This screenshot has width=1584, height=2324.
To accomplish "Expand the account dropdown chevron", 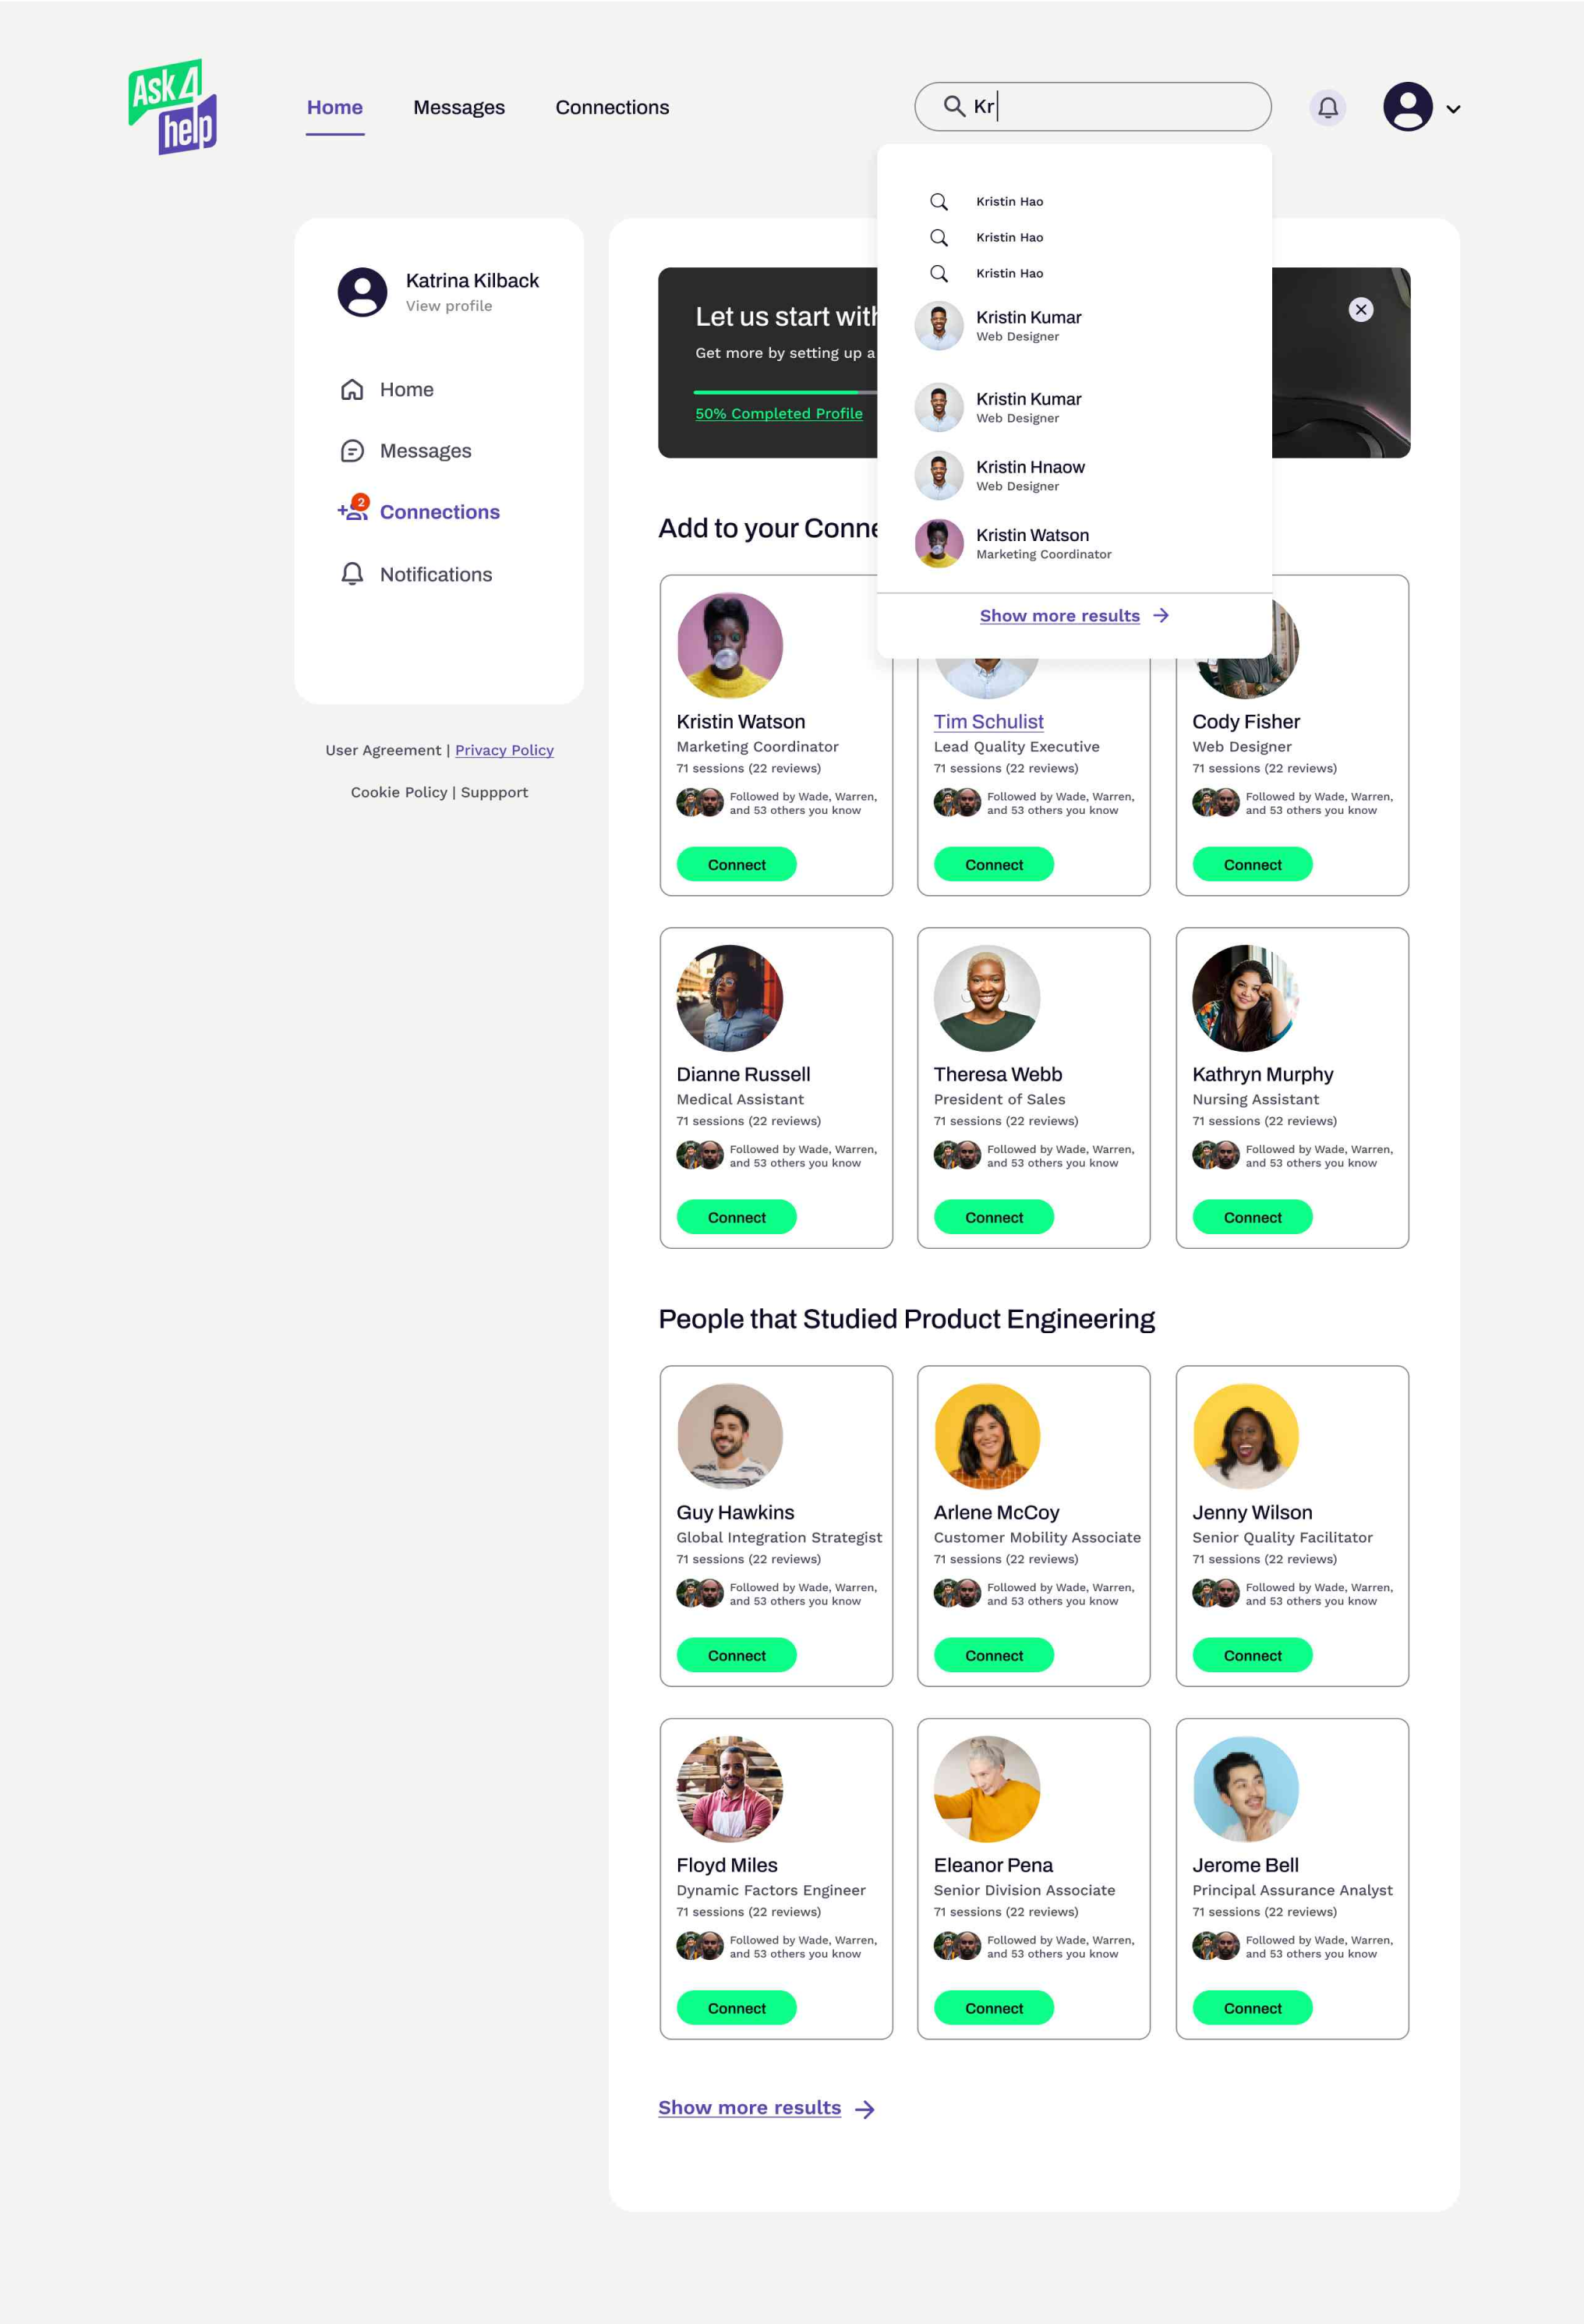I will click(x=1453, y=109).
